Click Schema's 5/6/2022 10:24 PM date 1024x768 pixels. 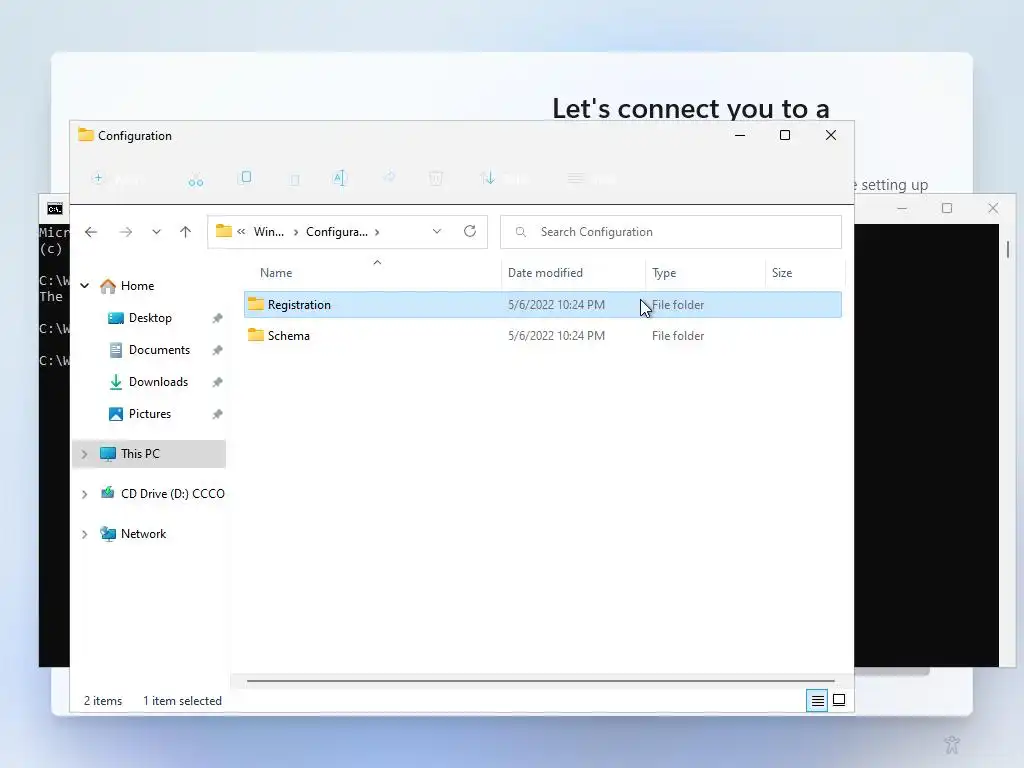[x=556, y=336]
